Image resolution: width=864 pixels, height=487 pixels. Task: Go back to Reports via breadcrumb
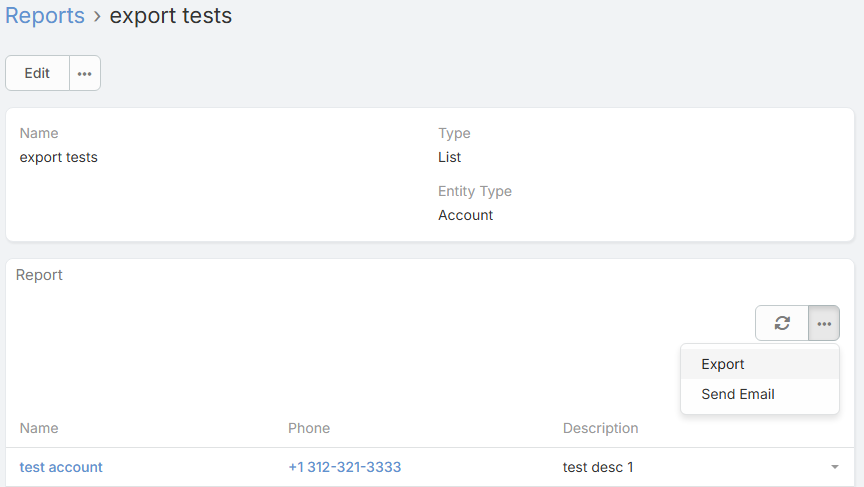click(45, 16)
